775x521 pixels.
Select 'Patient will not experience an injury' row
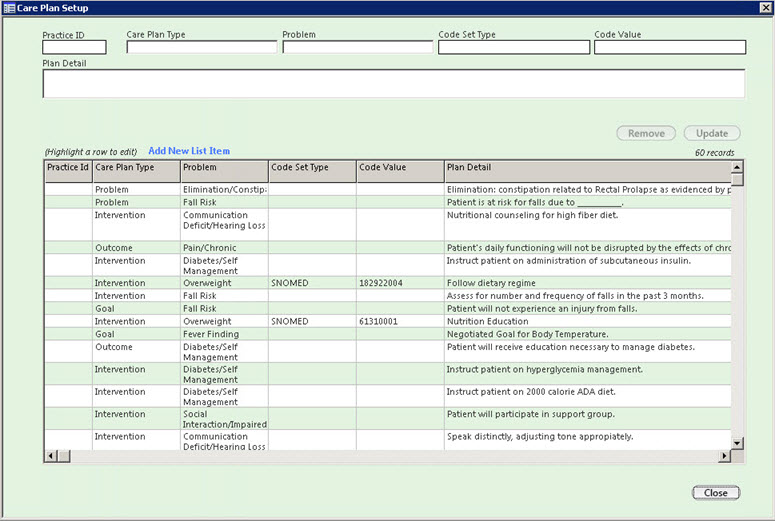click(x=388, y=308)
